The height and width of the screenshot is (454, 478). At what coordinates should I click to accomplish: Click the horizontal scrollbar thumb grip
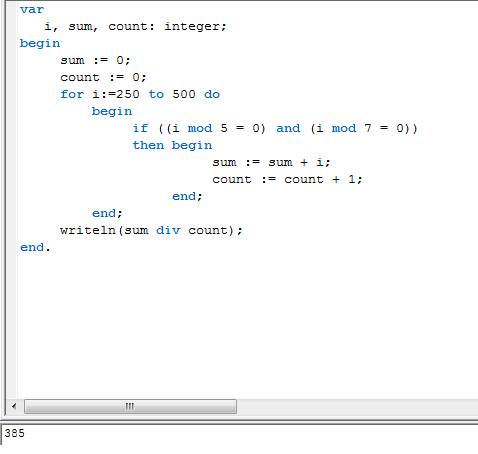(x=130, y=406)
